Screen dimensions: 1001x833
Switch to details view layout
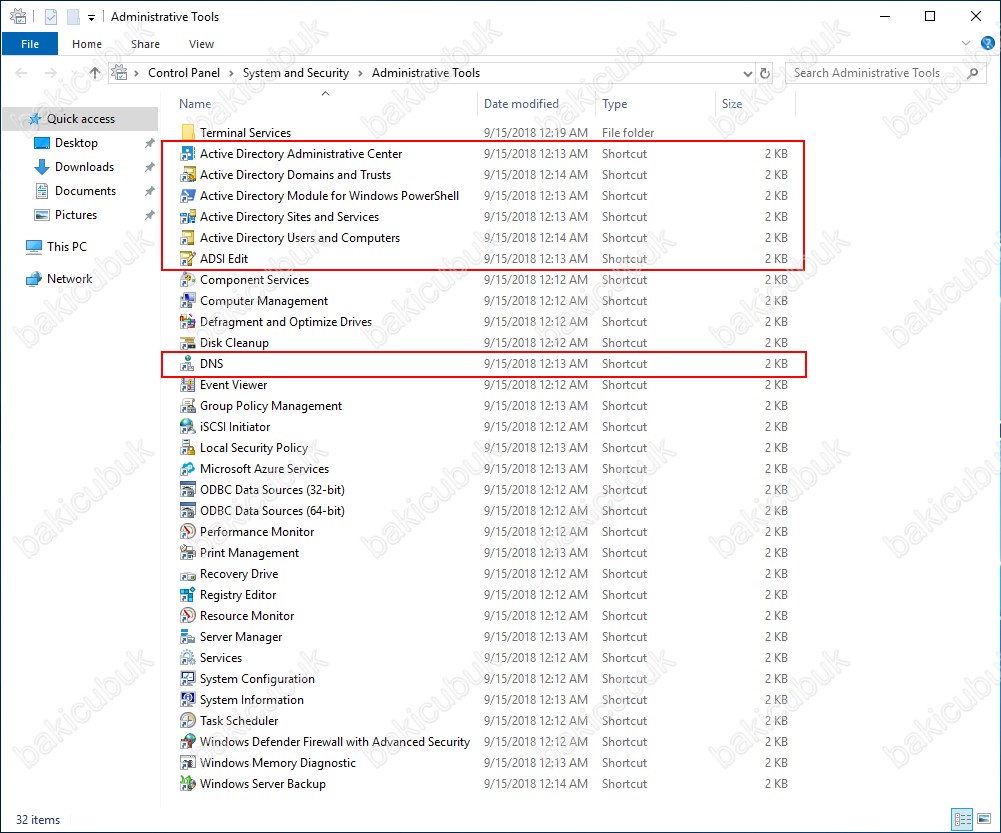[962, 819]
